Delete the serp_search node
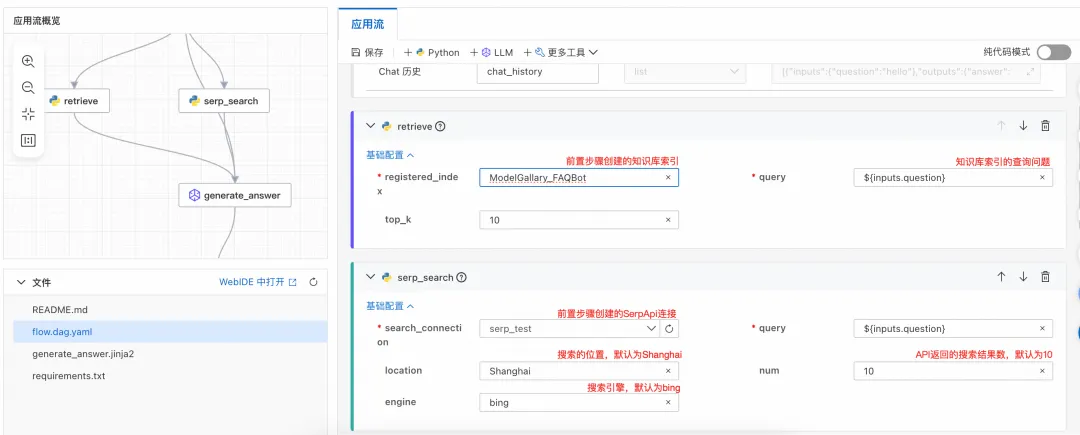Screen dimensions: 1080x435 (x=1046, y=277)
